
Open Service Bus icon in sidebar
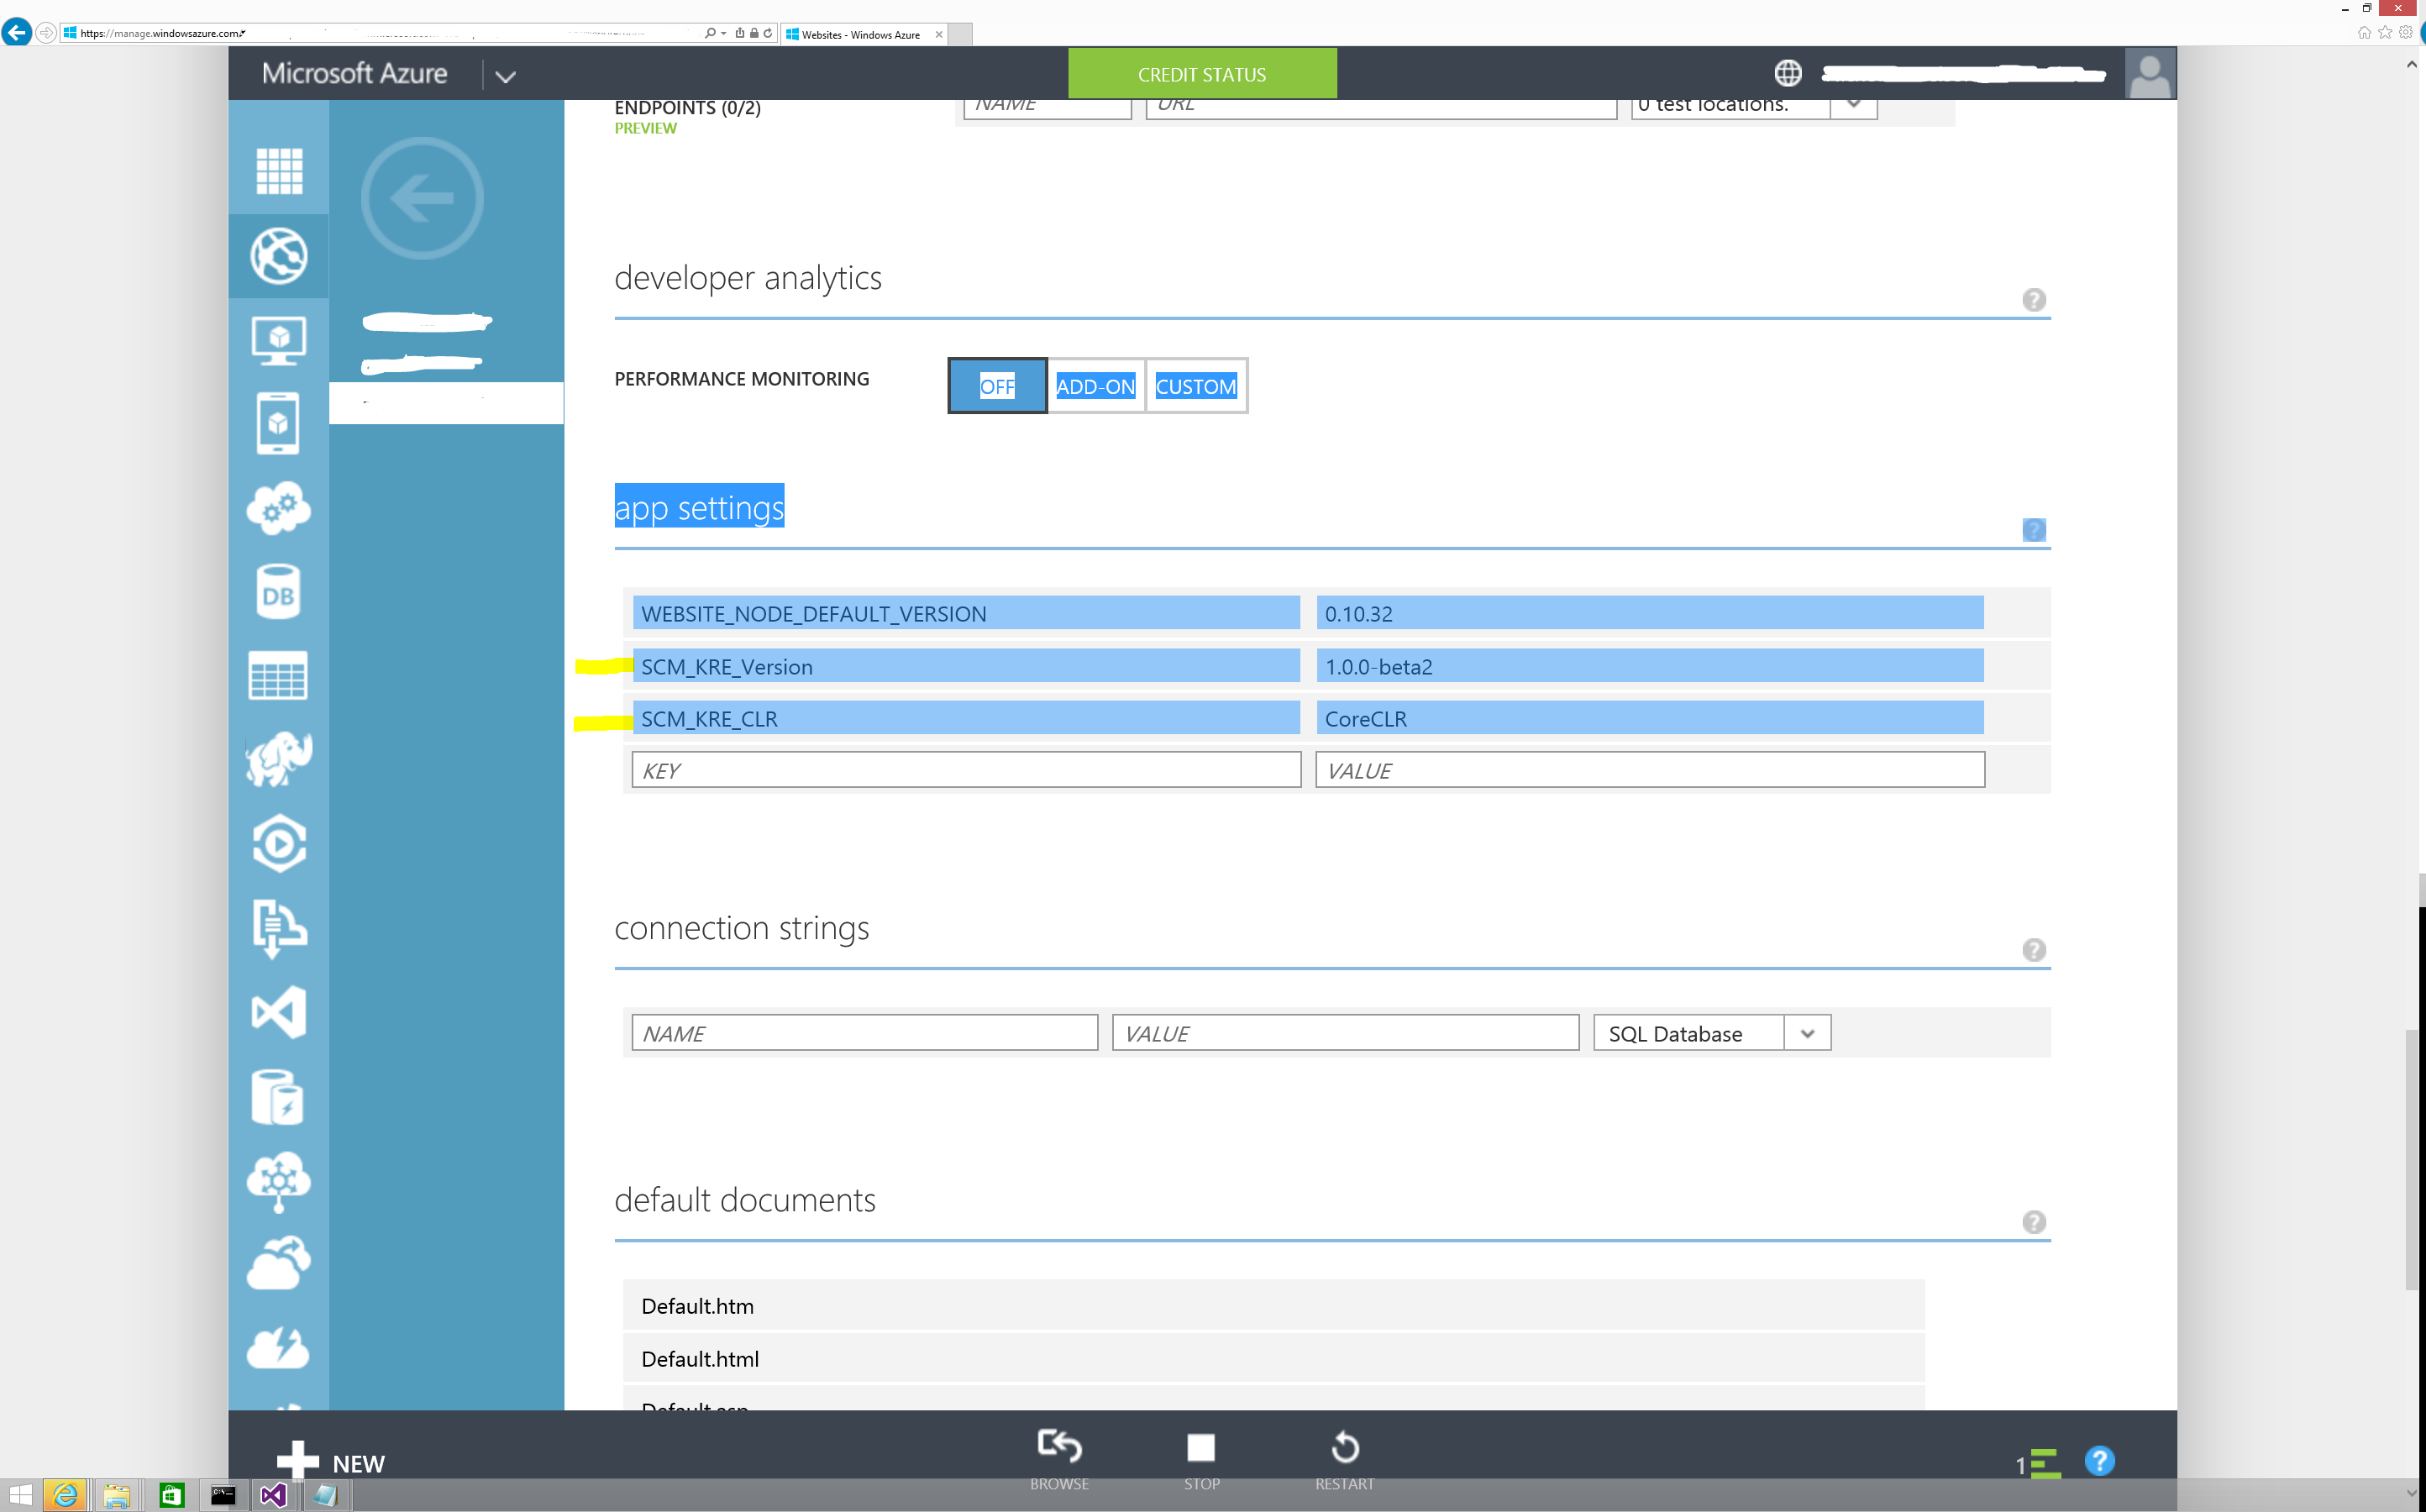pos(279,928)
